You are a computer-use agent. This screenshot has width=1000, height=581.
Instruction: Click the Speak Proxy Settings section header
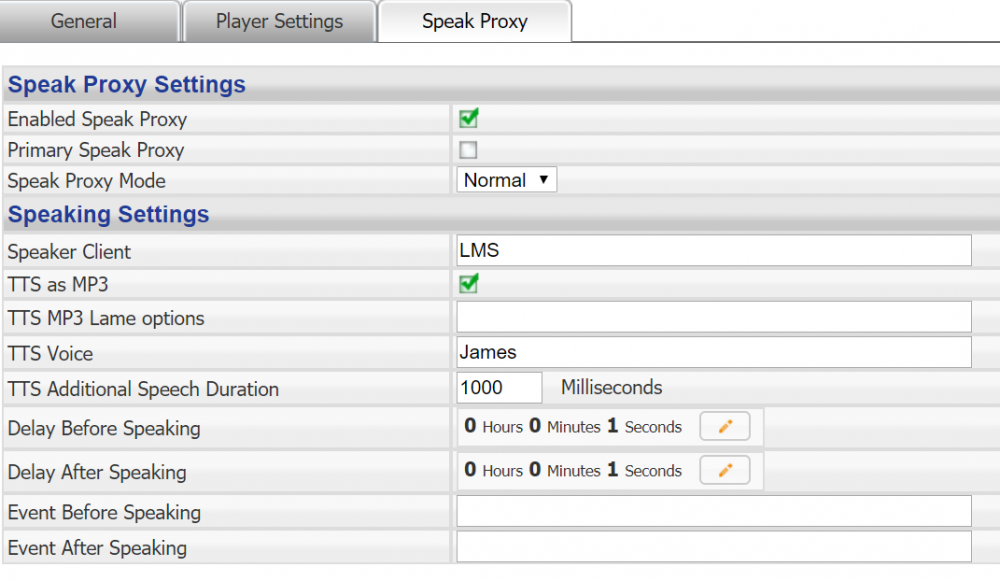tap(127, 85)
